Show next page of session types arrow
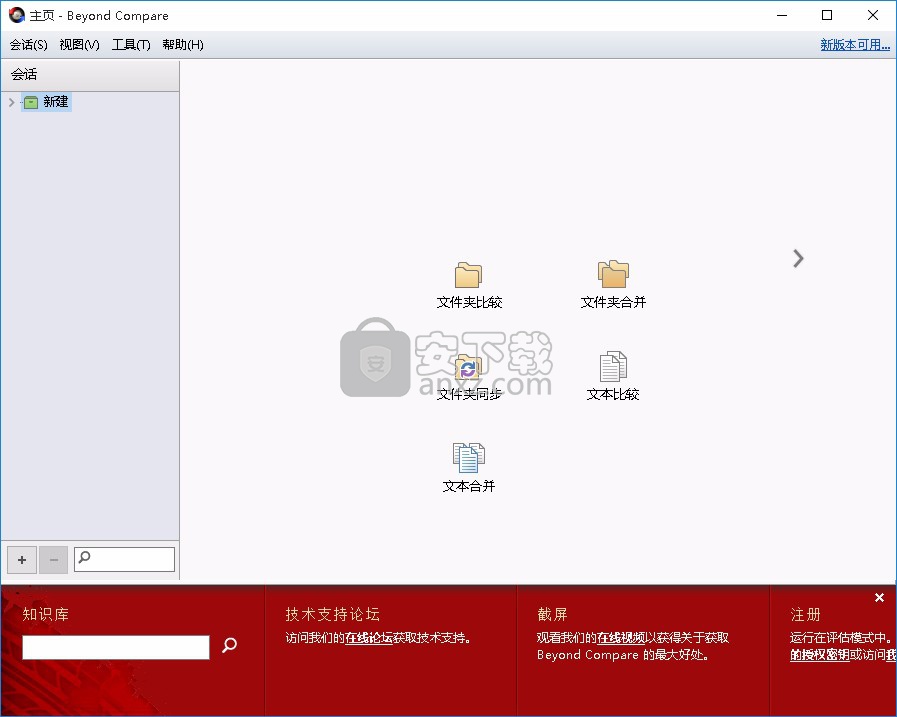 (798, 259)
